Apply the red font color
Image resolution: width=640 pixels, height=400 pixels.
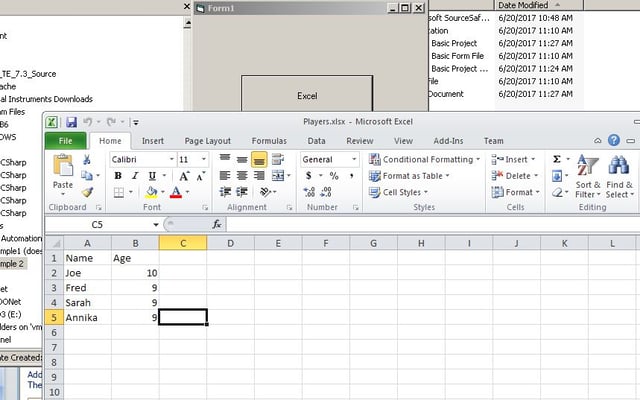coord(176,192)
